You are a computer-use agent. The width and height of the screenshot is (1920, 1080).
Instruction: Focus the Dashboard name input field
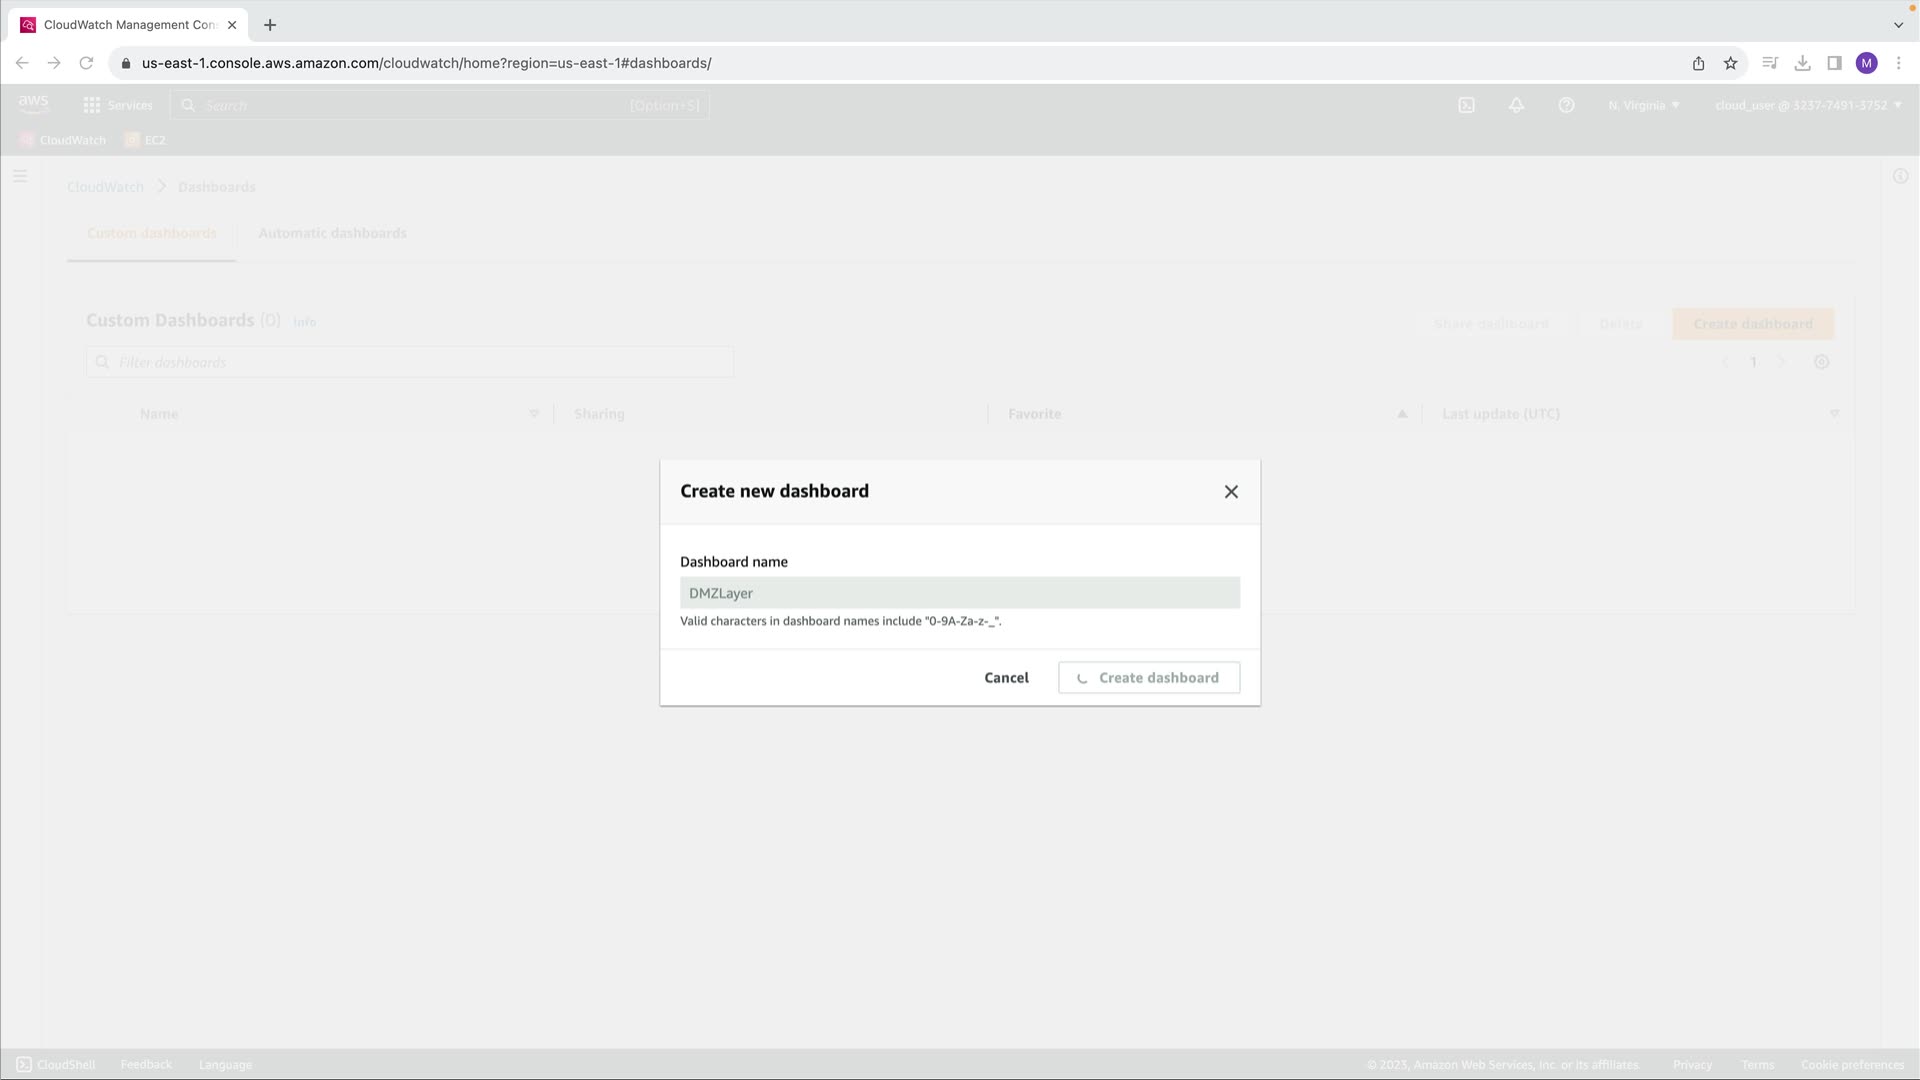[959, 593]
